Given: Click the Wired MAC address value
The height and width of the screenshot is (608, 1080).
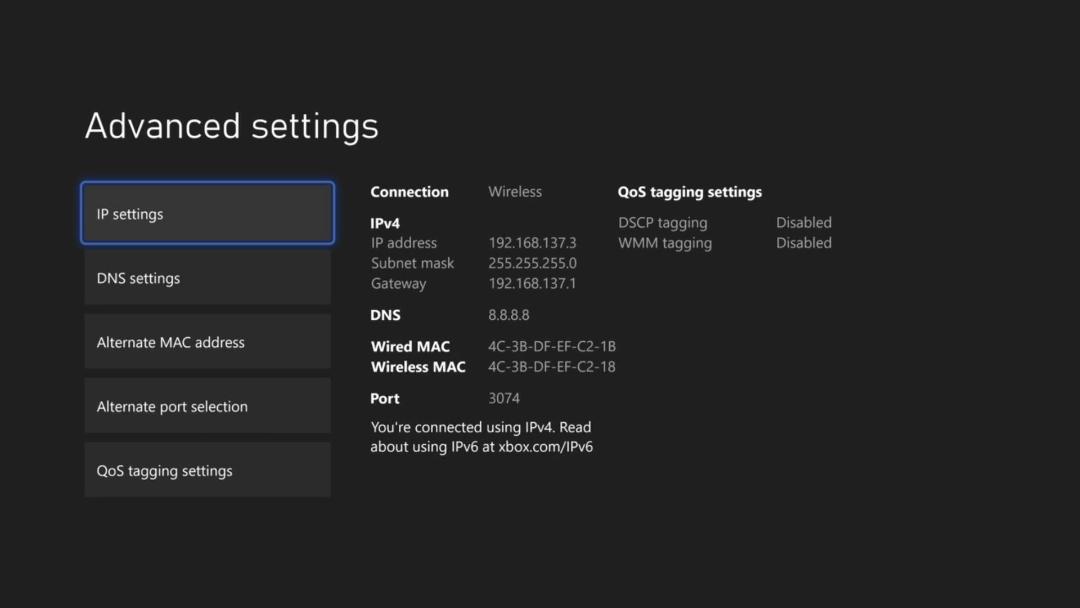Looking at the screenshot, I should pos(552,346).
